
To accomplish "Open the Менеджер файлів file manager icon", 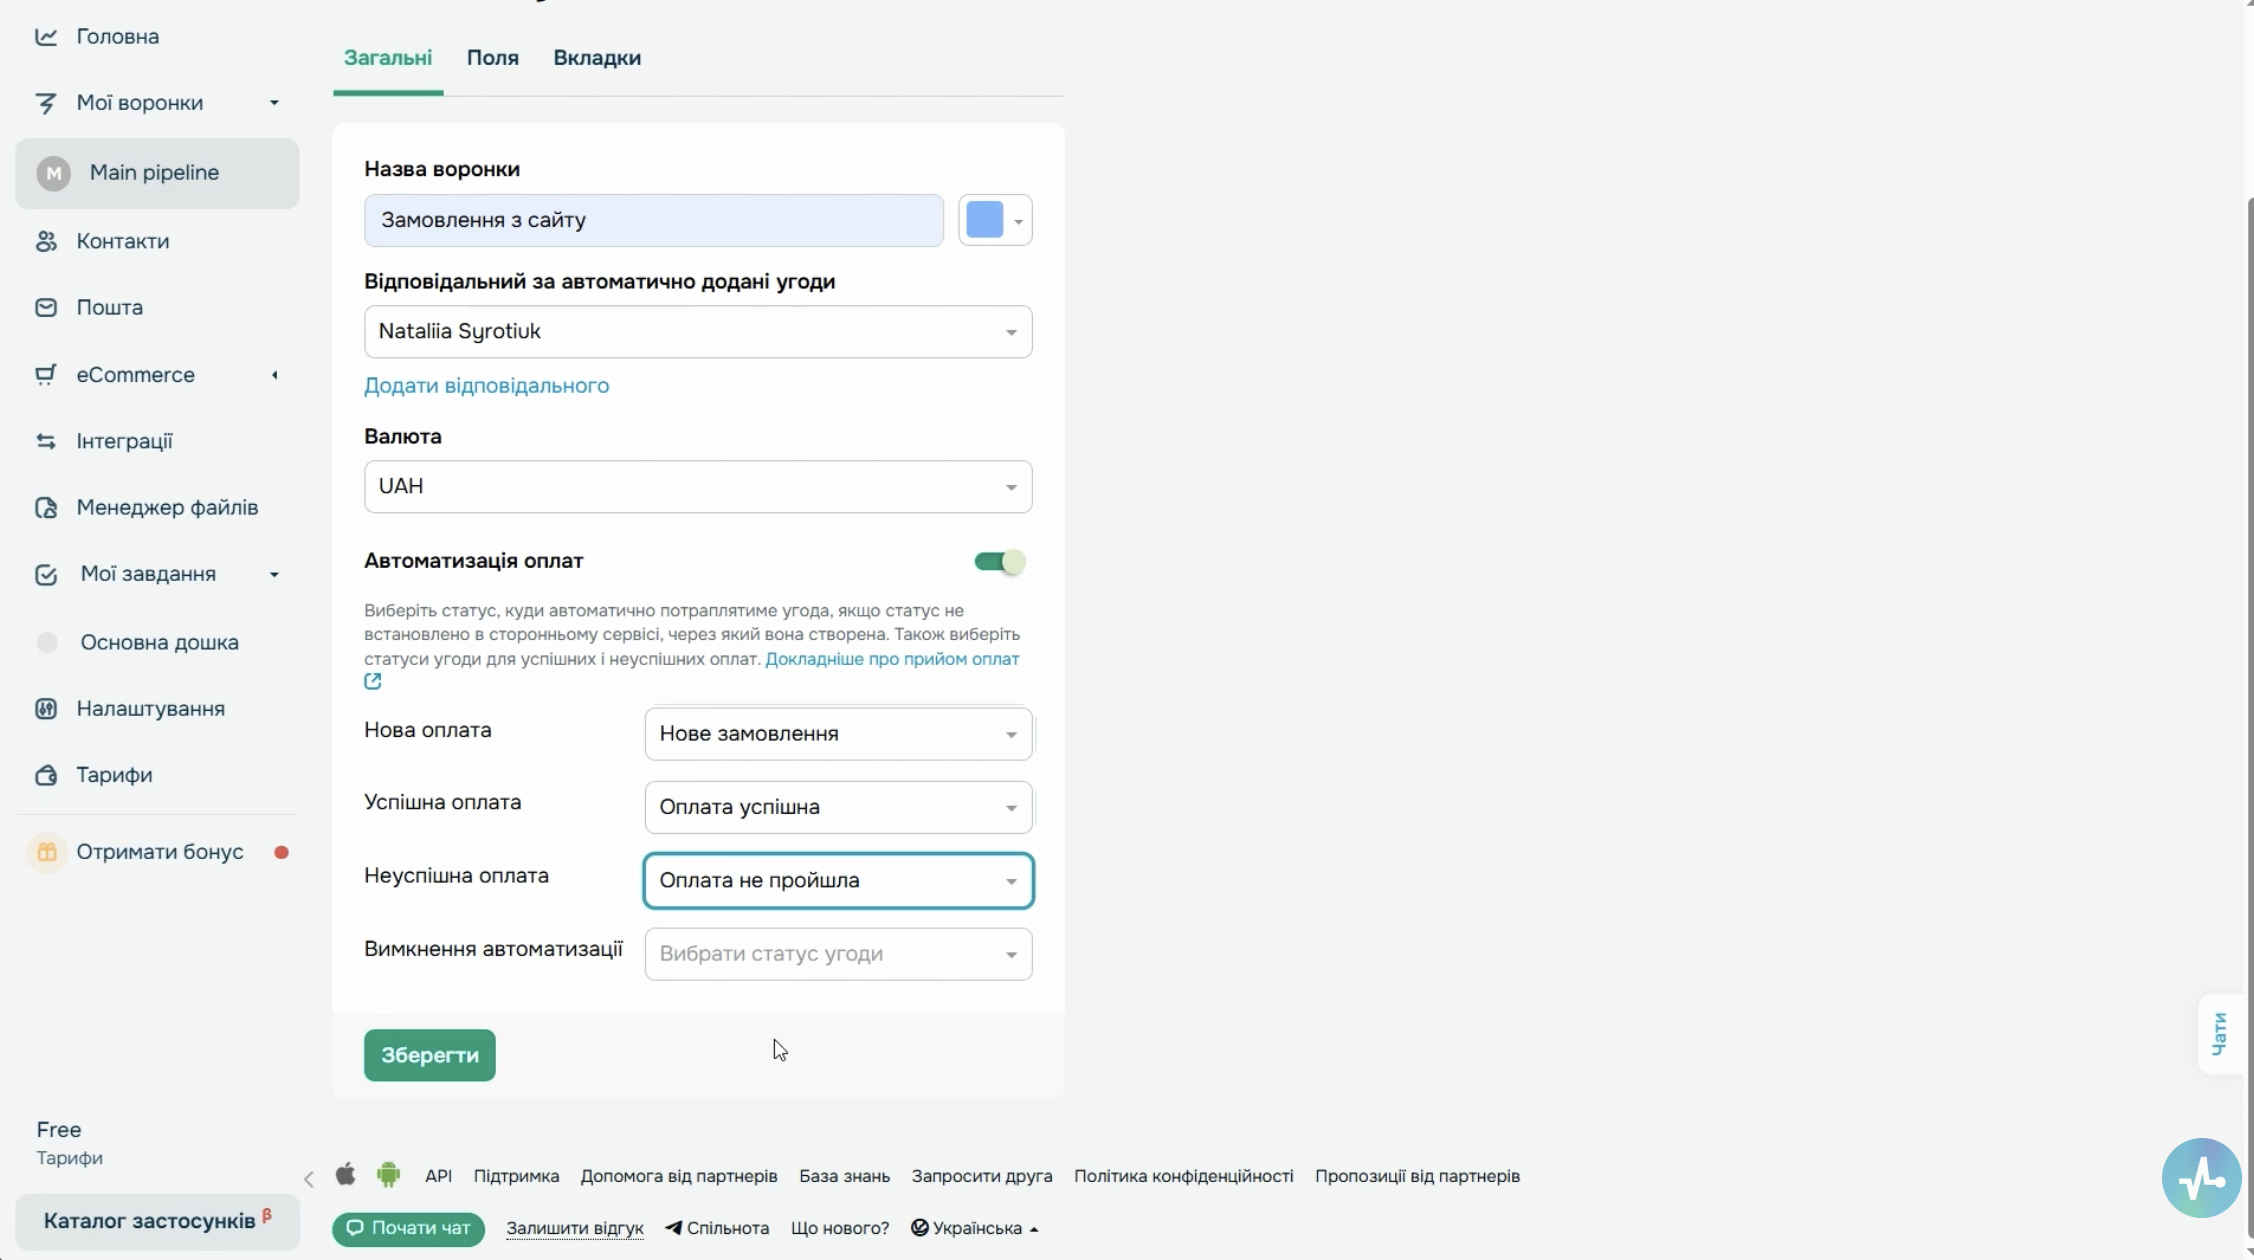I will pyautogui.click(x=46, y=507).
